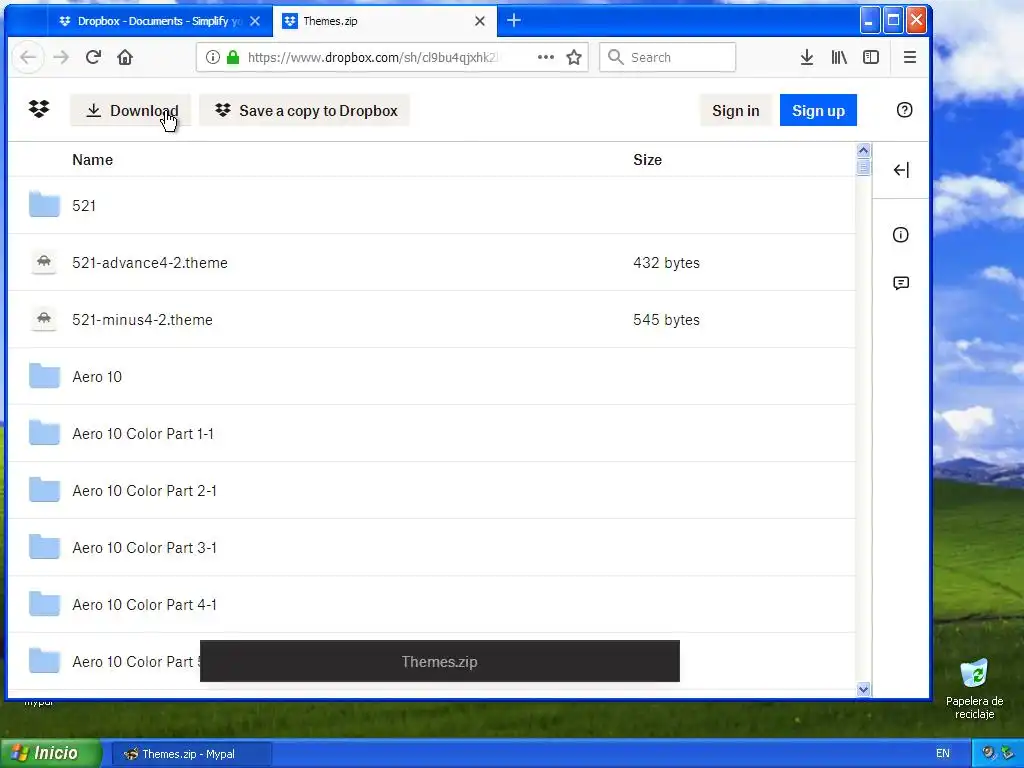
Task: Open the page actions three-dot menu
Action: click(x=545, y=57)
